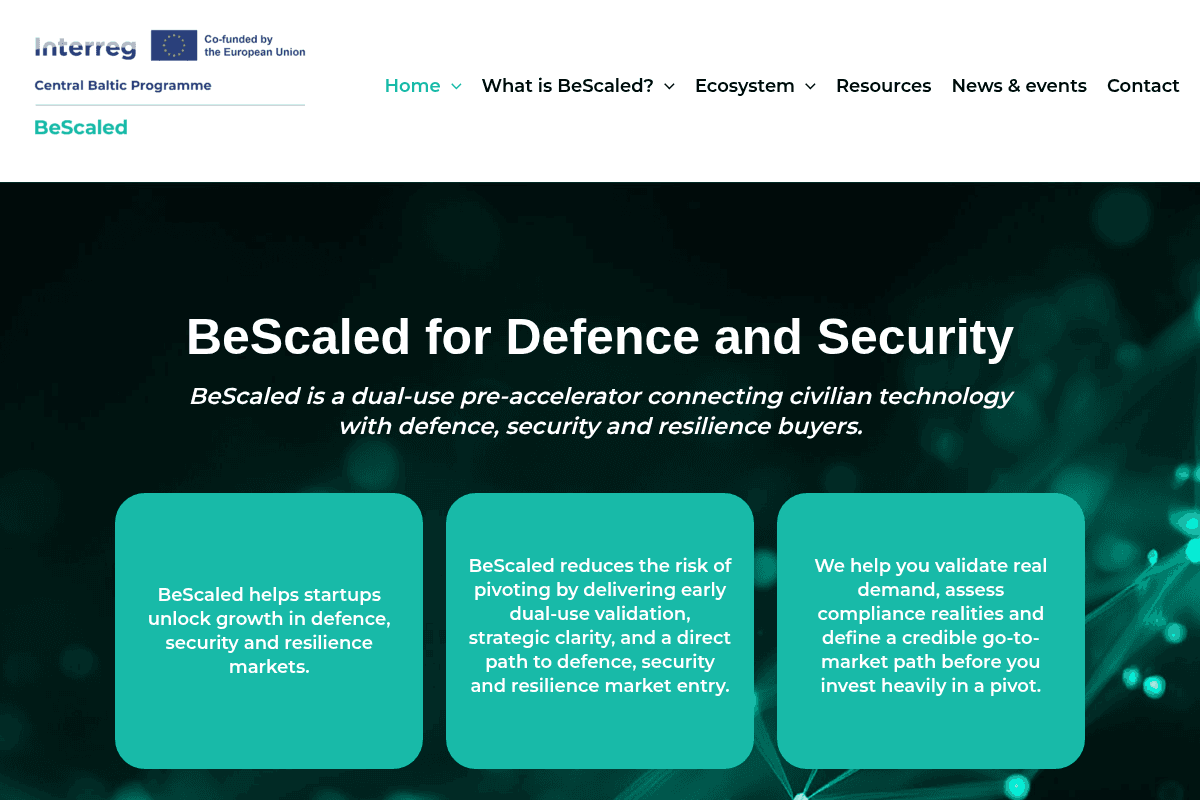Click the dual-use pre-accelerator subtitle text
The height and width of the screenshot is (800, 1200).
[x=600, y=411]
